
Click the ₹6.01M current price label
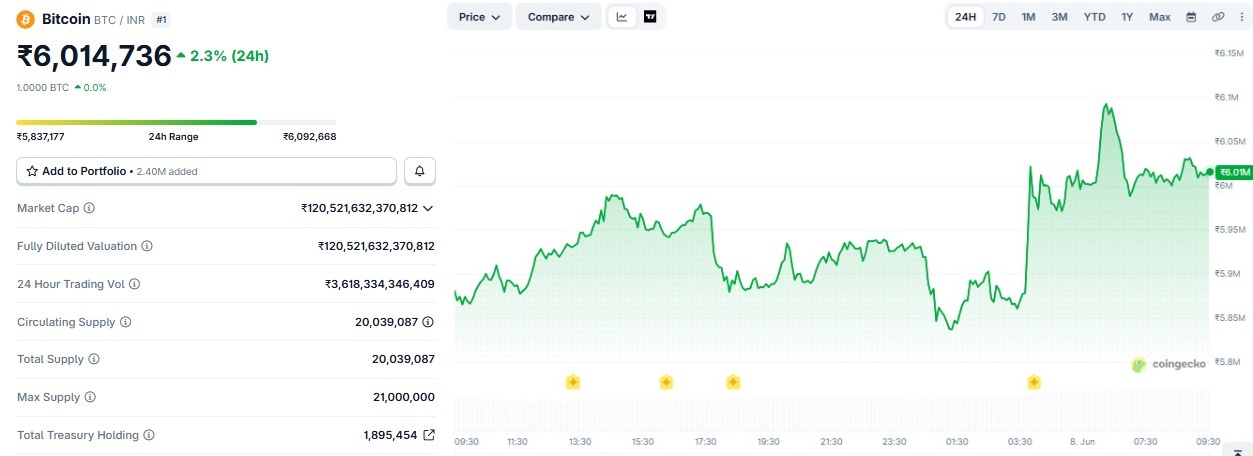click(x=1234, y=172)
